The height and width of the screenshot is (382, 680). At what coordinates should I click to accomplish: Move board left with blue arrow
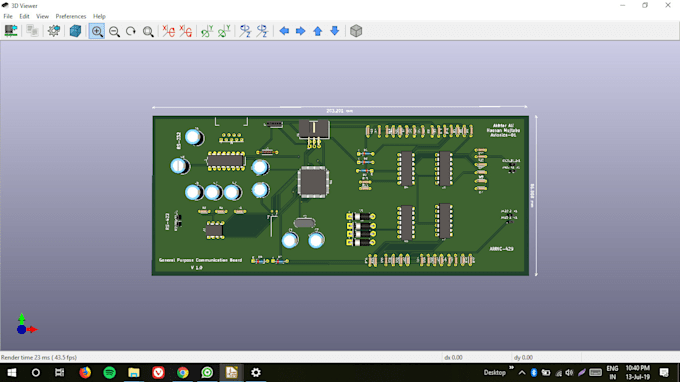[284, 31]
